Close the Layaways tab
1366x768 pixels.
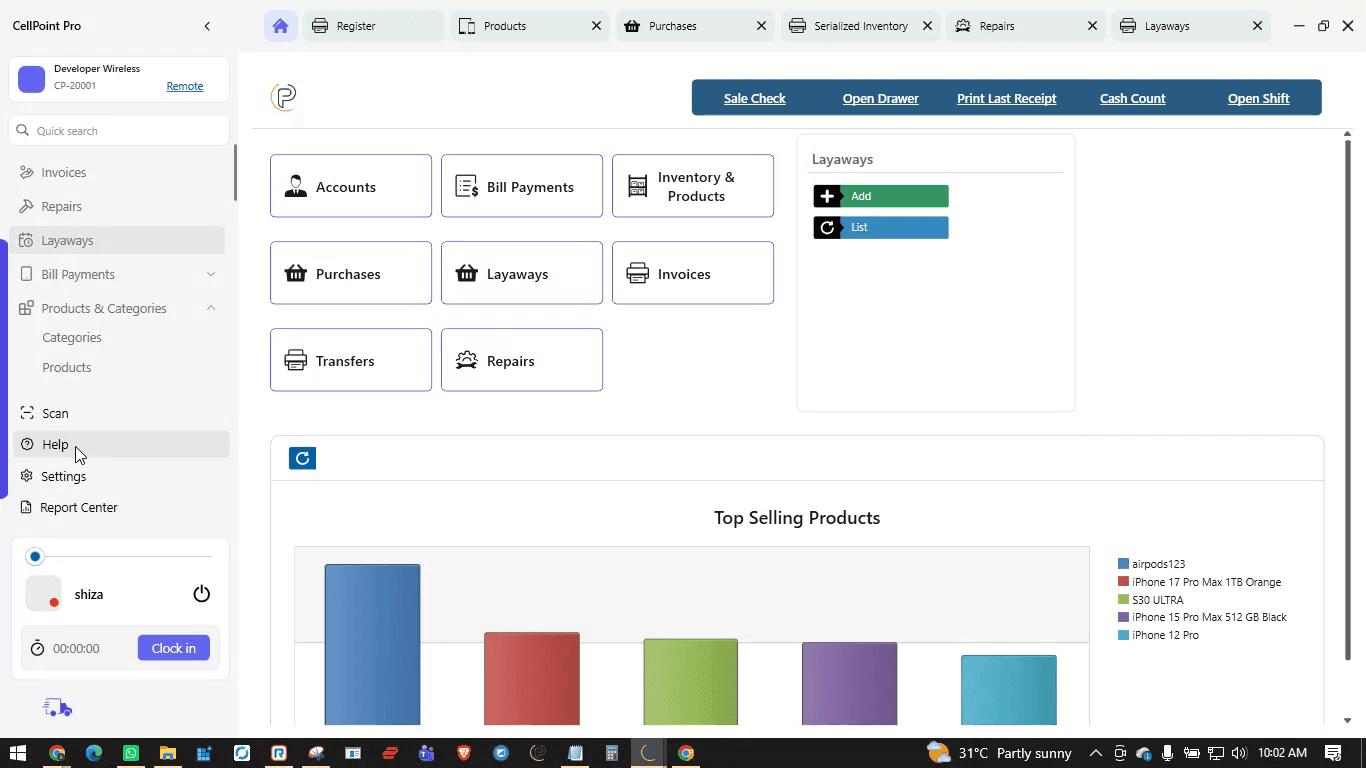tap(1257, 26)
